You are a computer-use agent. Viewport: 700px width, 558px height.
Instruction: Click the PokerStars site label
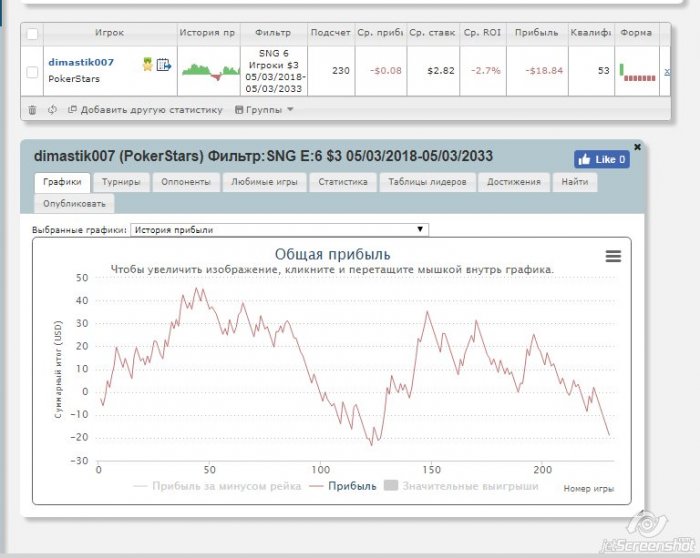74,79
